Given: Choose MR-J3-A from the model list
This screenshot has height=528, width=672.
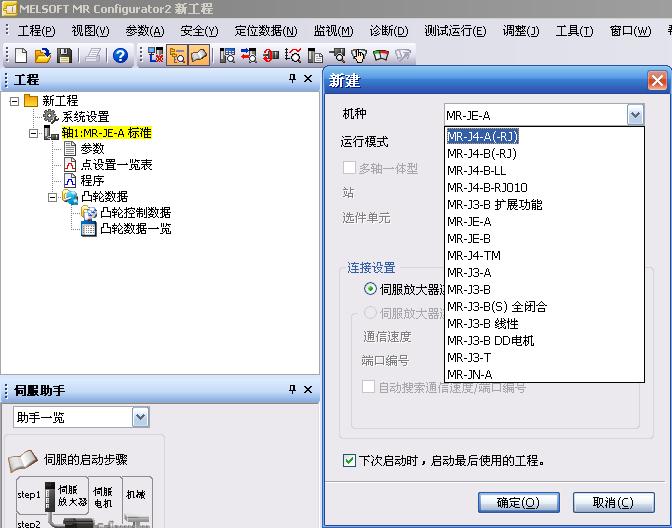Looking at the screenshot, I should [544, 273].
